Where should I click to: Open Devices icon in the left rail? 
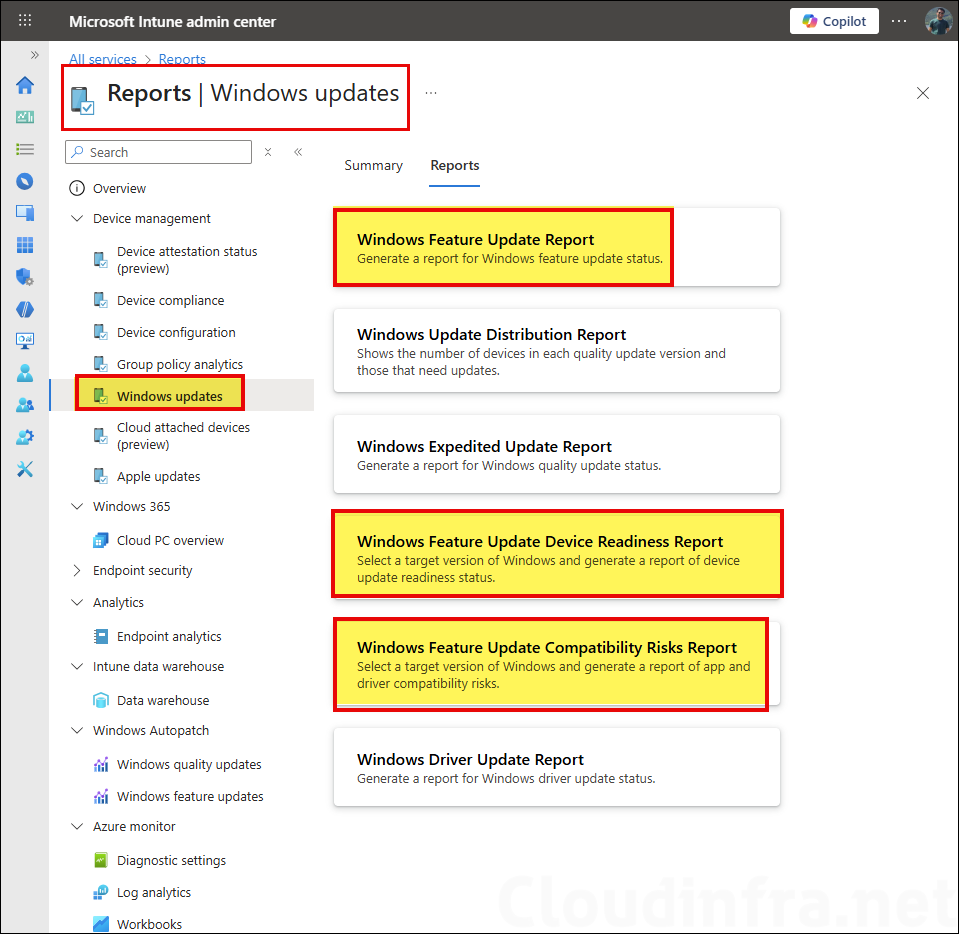tap(25, 213)
